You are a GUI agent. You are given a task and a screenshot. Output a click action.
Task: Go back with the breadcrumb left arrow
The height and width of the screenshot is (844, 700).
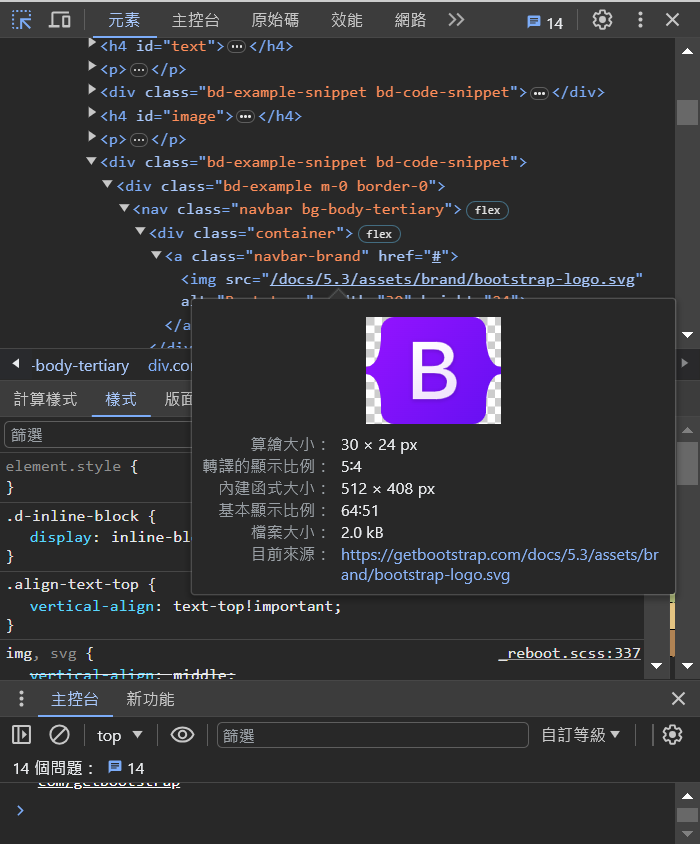pos(16,364)
